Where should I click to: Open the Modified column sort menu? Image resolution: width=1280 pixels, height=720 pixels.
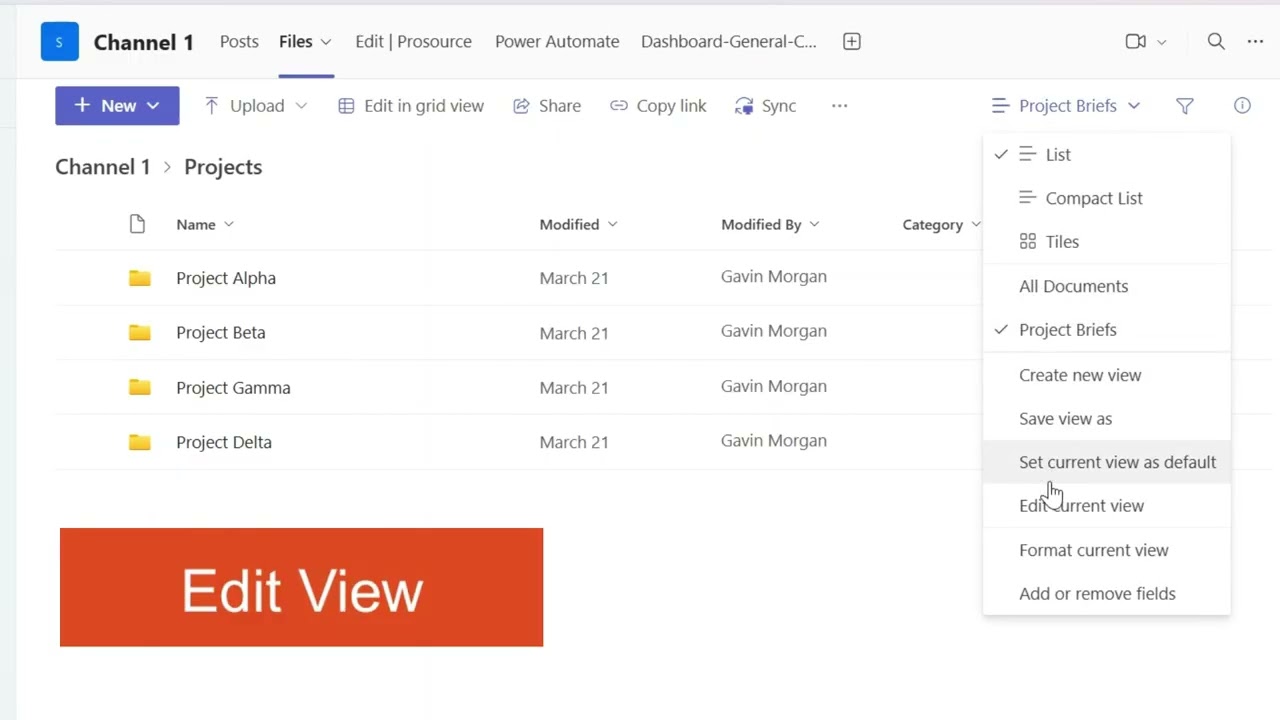(x=579, y=224)
